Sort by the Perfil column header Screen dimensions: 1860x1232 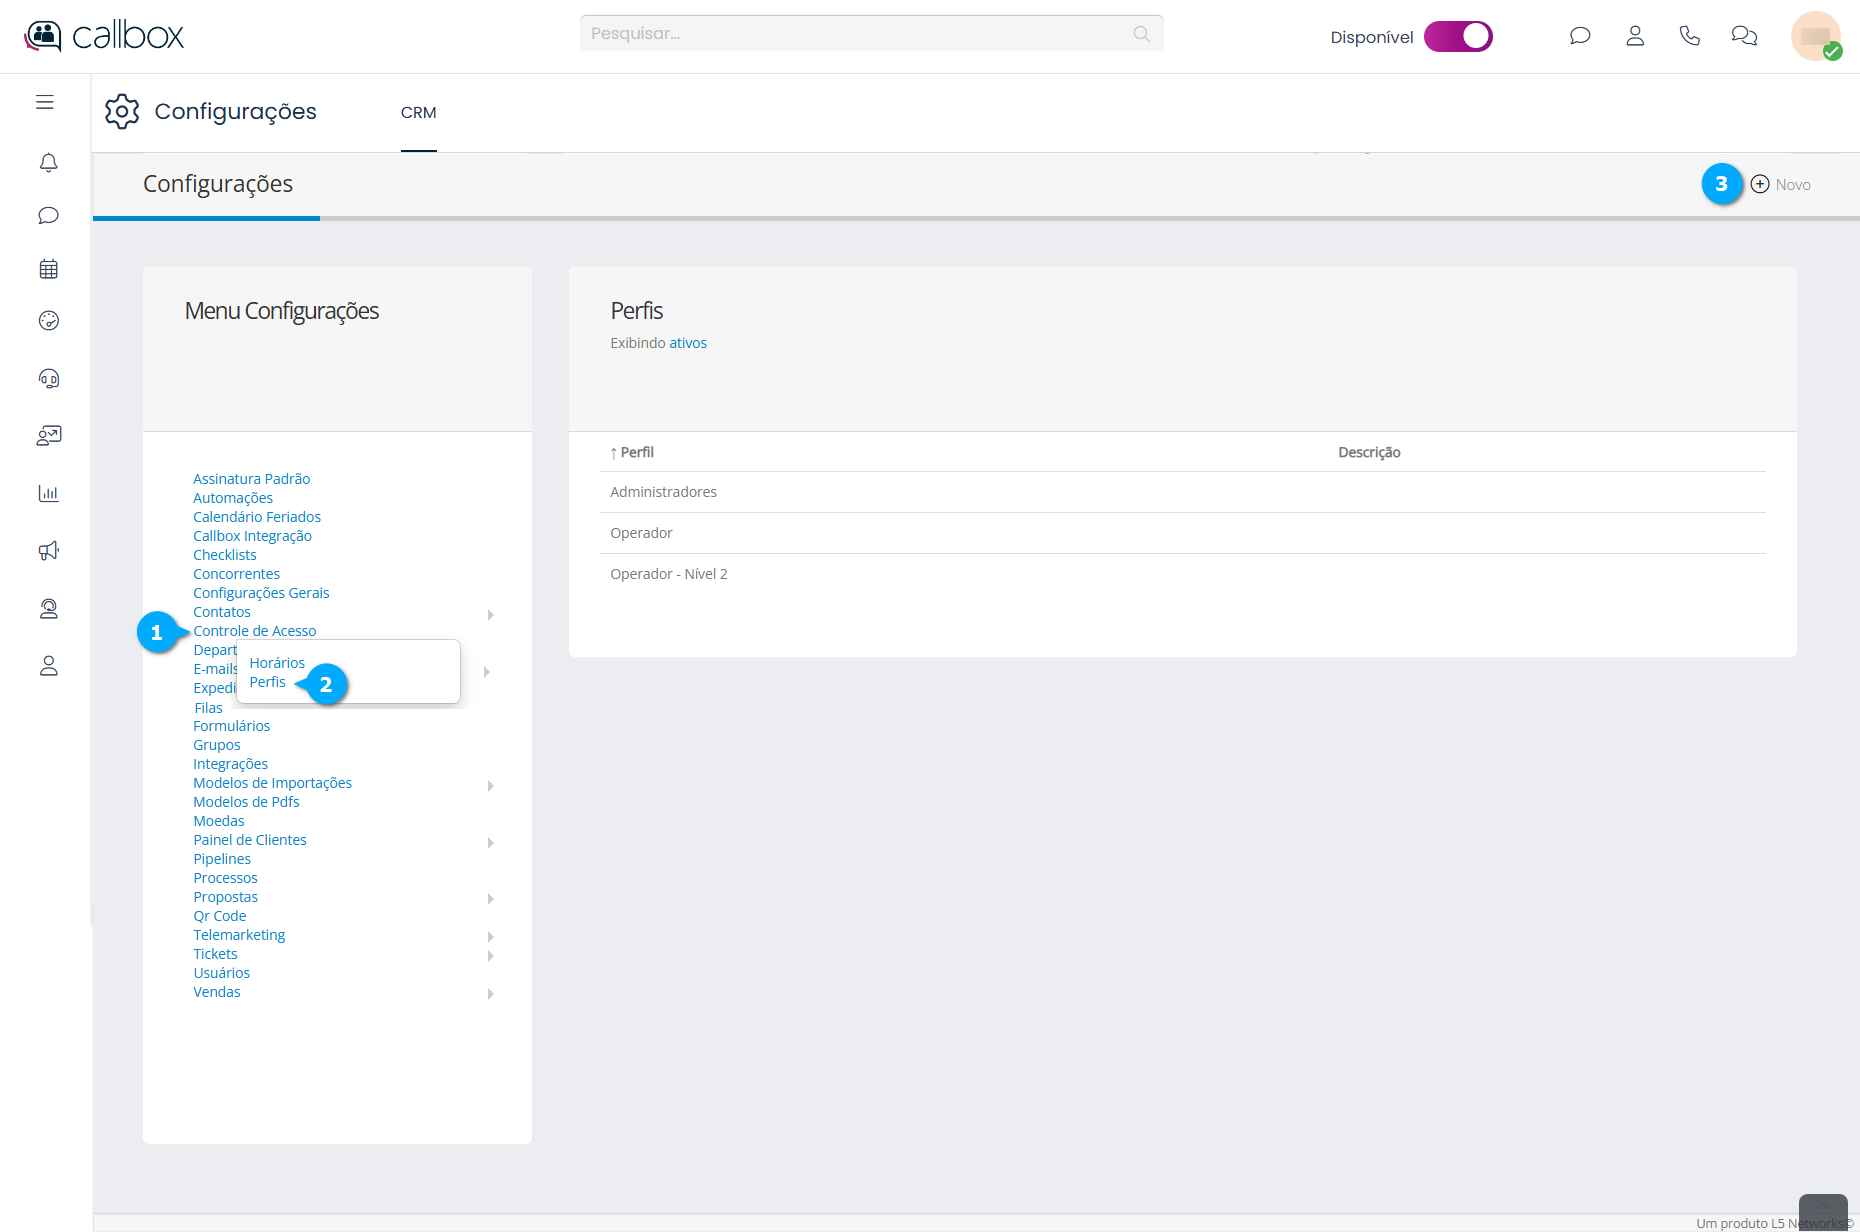point(636,452)
